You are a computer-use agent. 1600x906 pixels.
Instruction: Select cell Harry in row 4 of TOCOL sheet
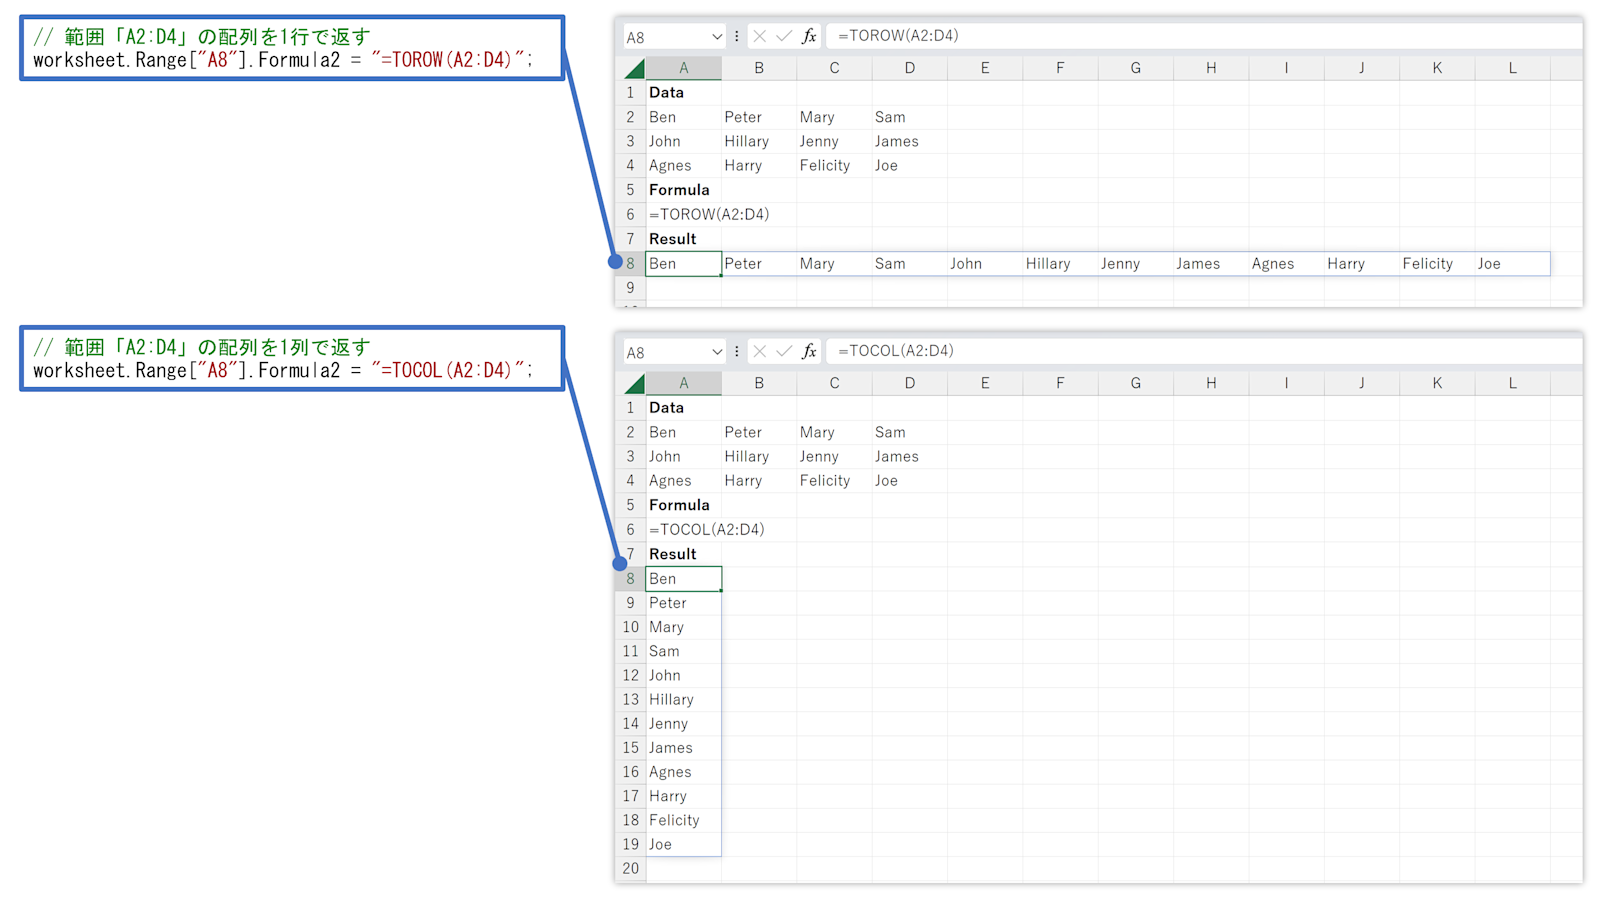click(x=759, y=481)
